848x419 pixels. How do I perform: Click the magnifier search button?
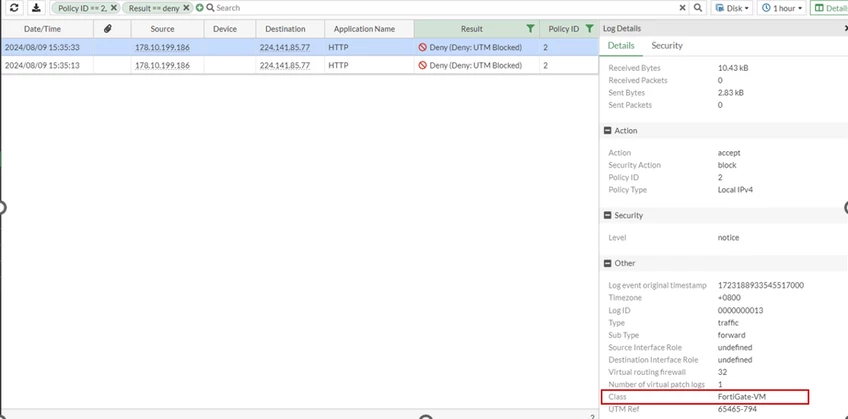pyautogui.click(x=698, y=8)
